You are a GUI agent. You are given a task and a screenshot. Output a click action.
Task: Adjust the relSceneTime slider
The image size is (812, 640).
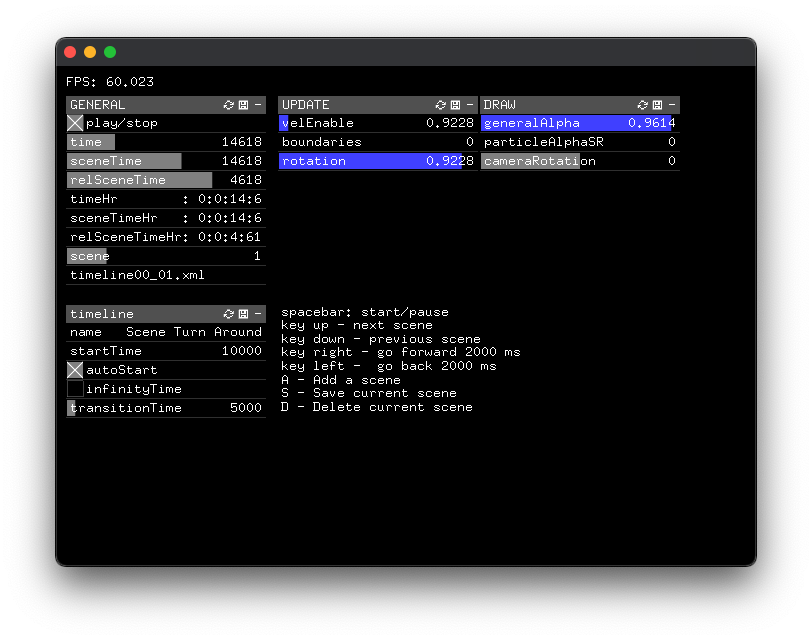(x=166, y=180)
